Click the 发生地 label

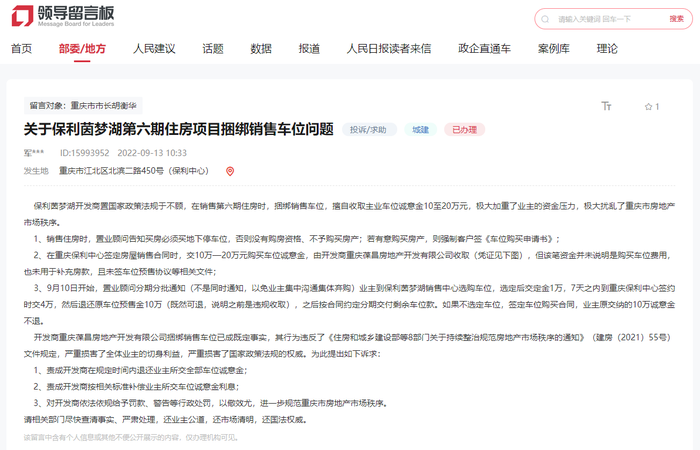(x=36, y=171)
